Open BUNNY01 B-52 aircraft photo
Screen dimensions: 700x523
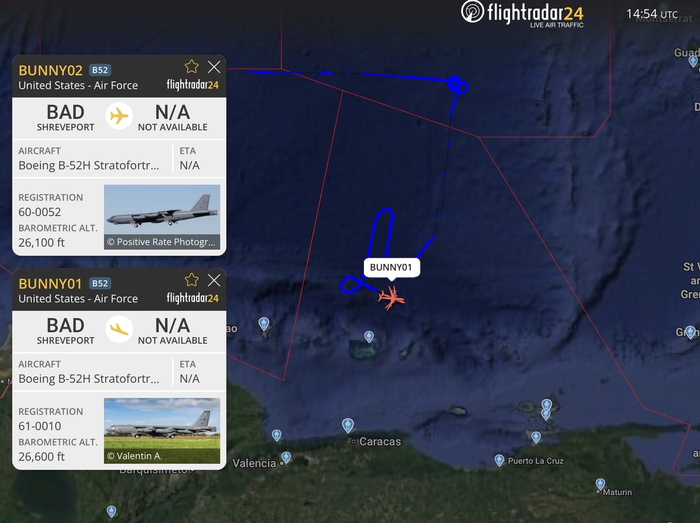click(x=162, y=430)
